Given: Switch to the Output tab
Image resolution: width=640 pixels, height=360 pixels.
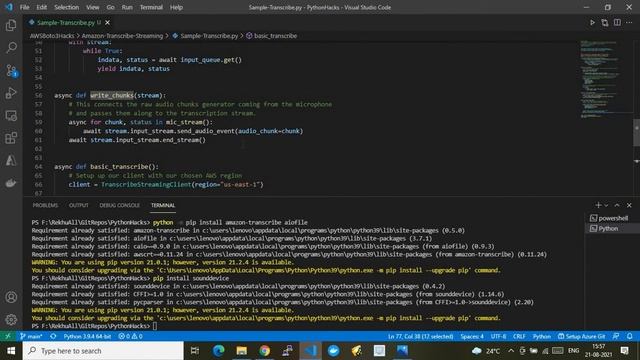Looking at the screenshot, I should click(79, 205).
